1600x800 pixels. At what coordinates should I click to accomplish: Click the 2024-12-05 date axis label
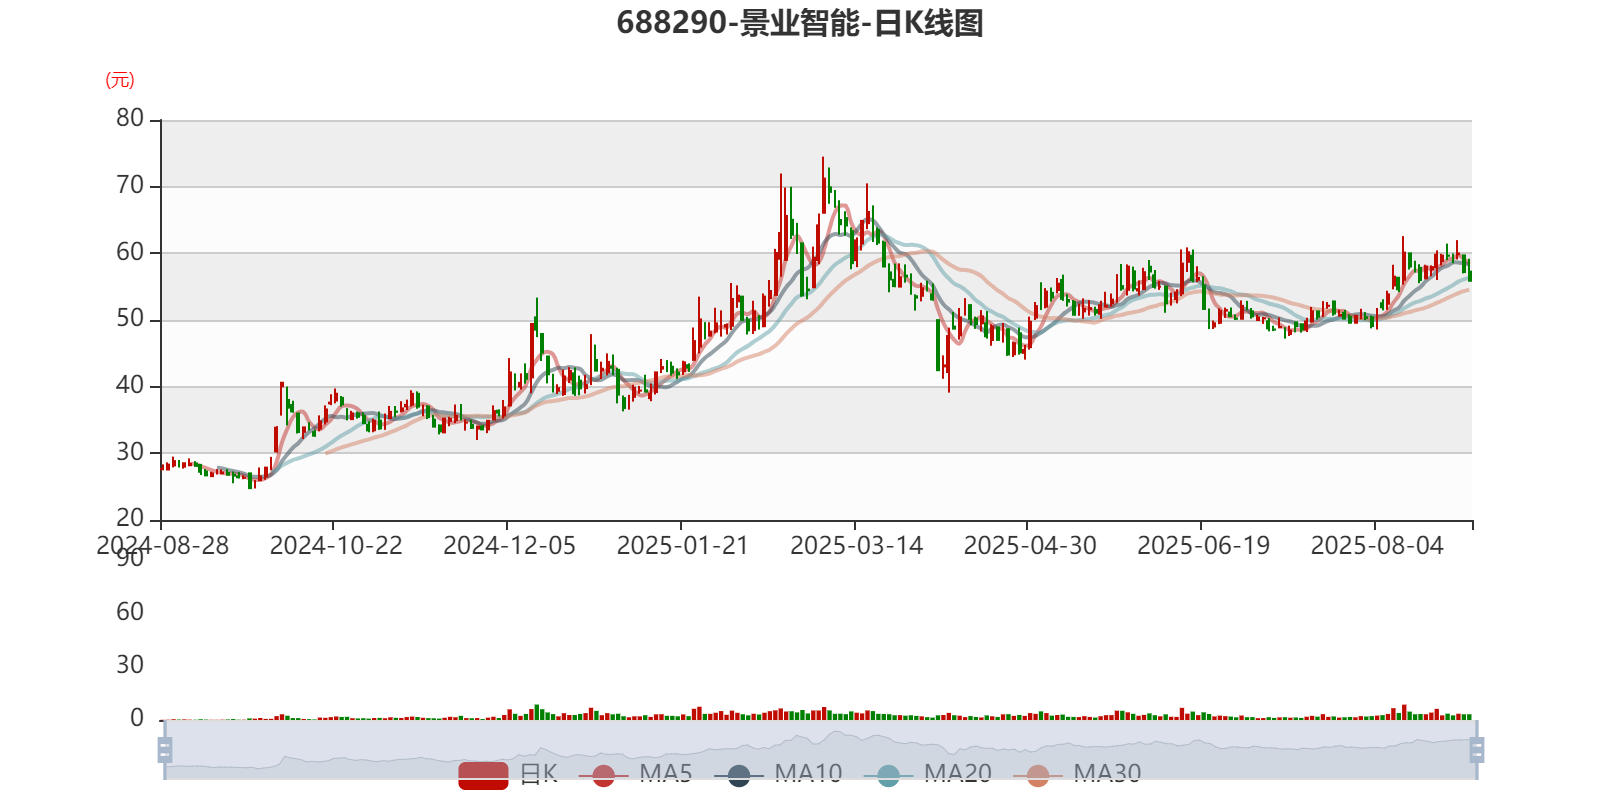509,546
